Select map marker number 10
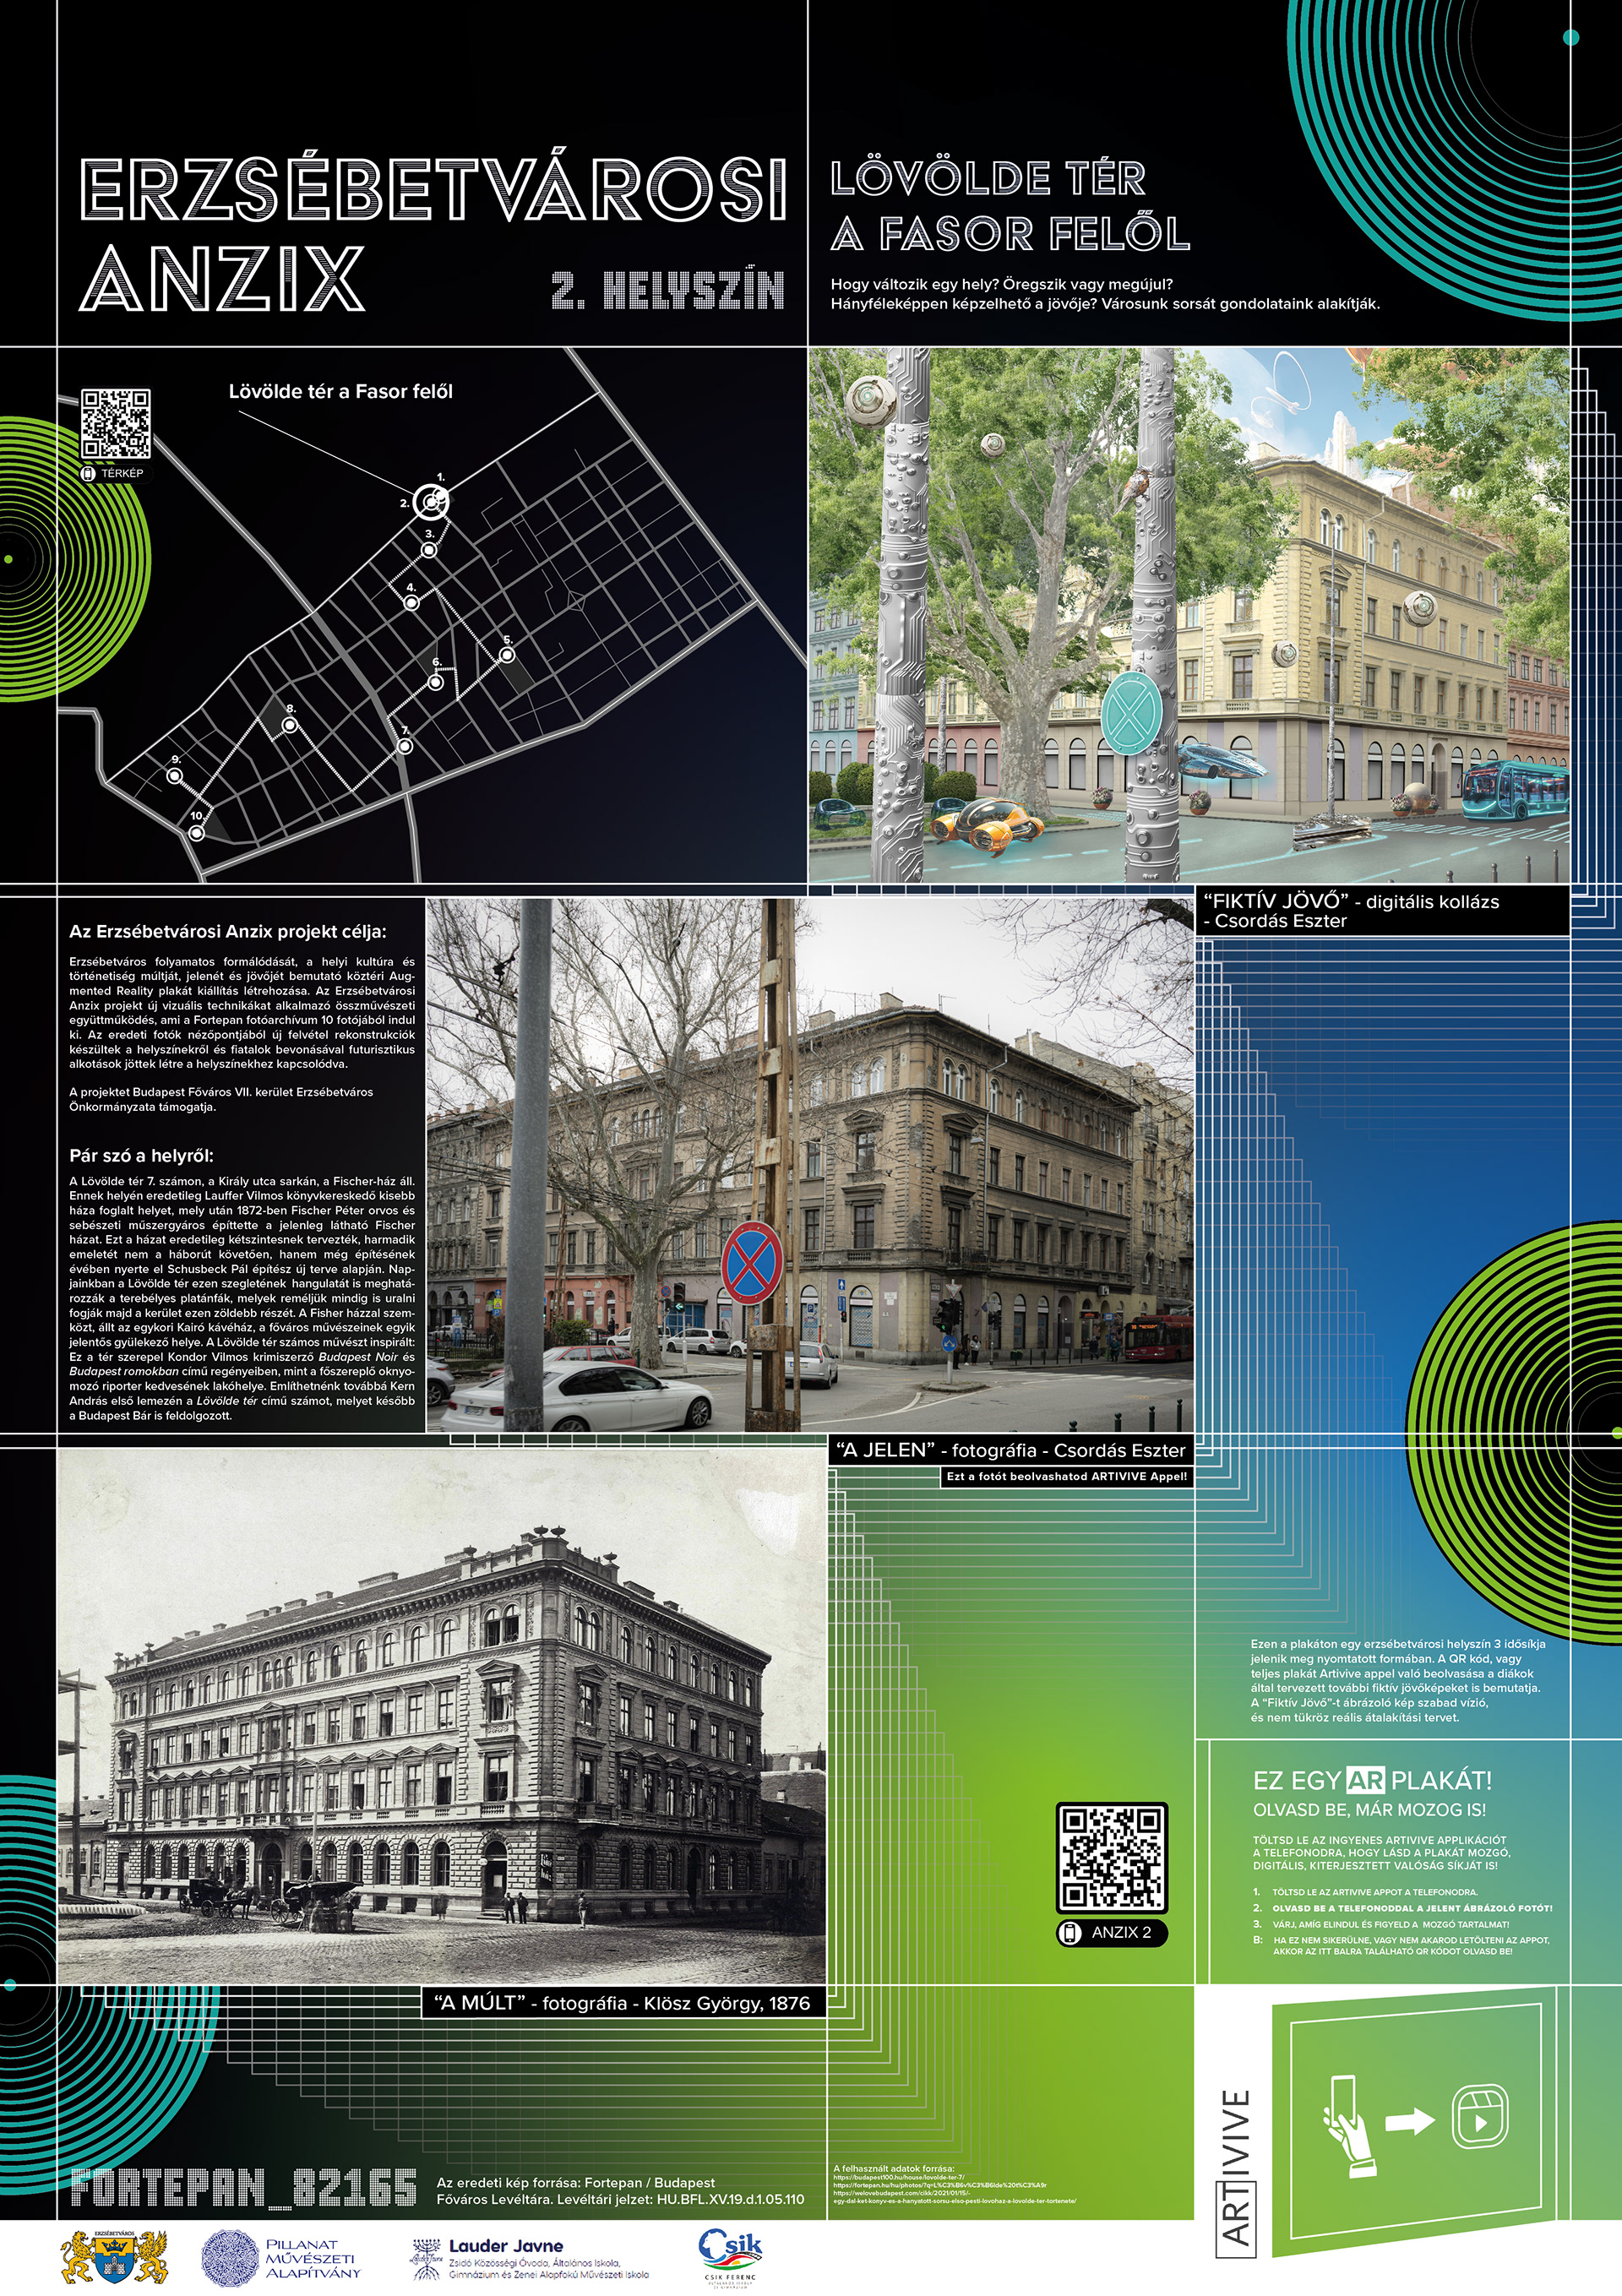The image size is (1622, 2296). (x=197, y=833)
